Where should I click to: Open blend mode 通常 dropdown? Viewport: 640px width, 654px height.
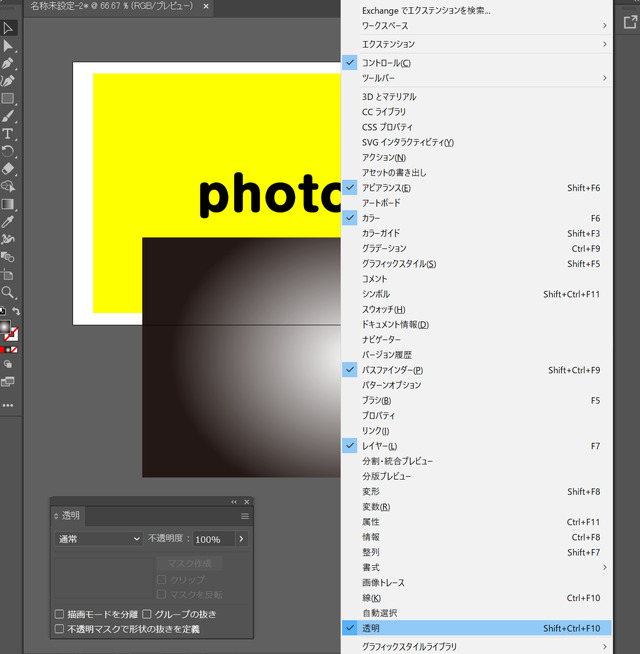[x=99, y=539]
